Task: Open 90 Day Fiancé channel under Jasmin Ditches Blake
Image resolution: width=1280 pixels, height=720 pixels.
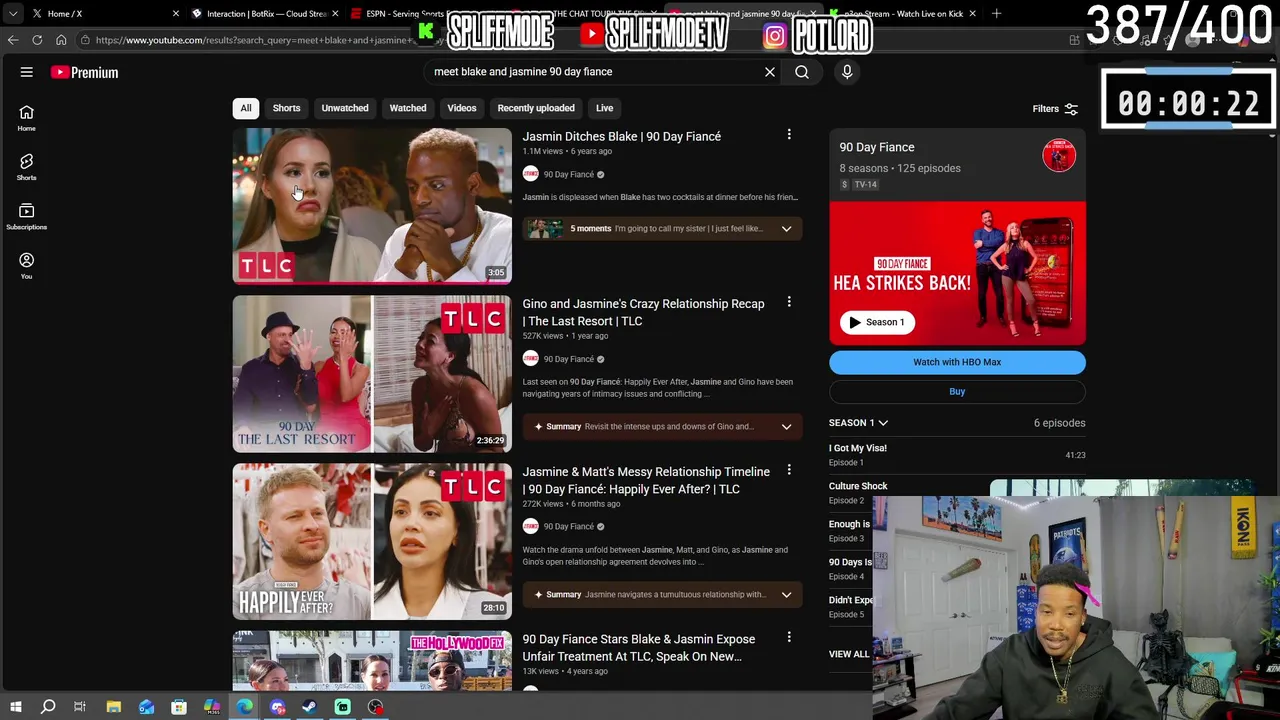Action: (x=568, y=174)
